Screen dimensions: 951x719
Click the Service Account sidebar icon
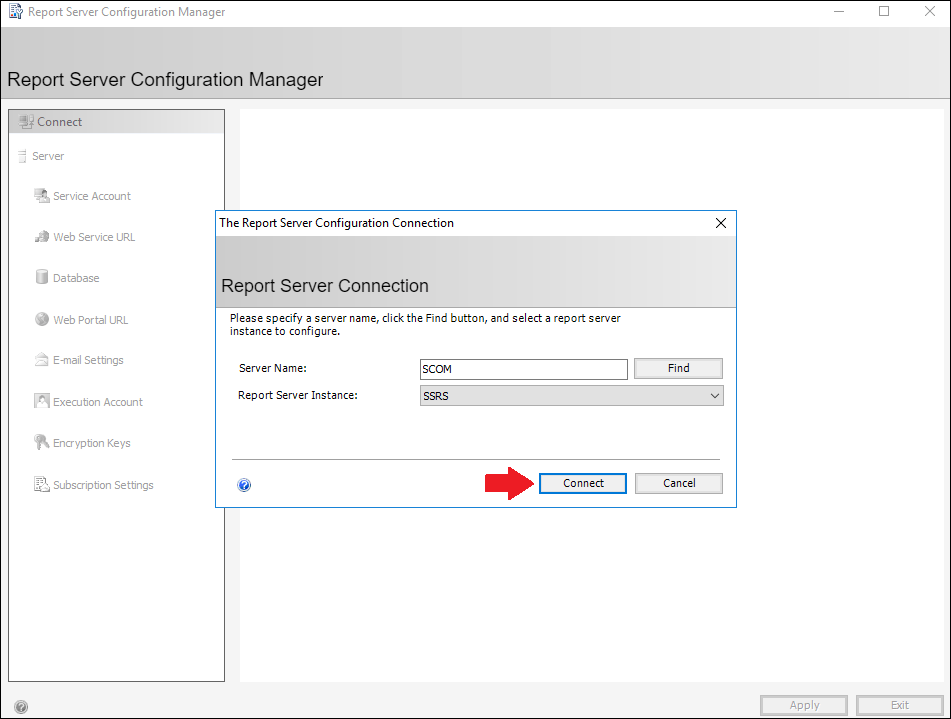(42, 195)
